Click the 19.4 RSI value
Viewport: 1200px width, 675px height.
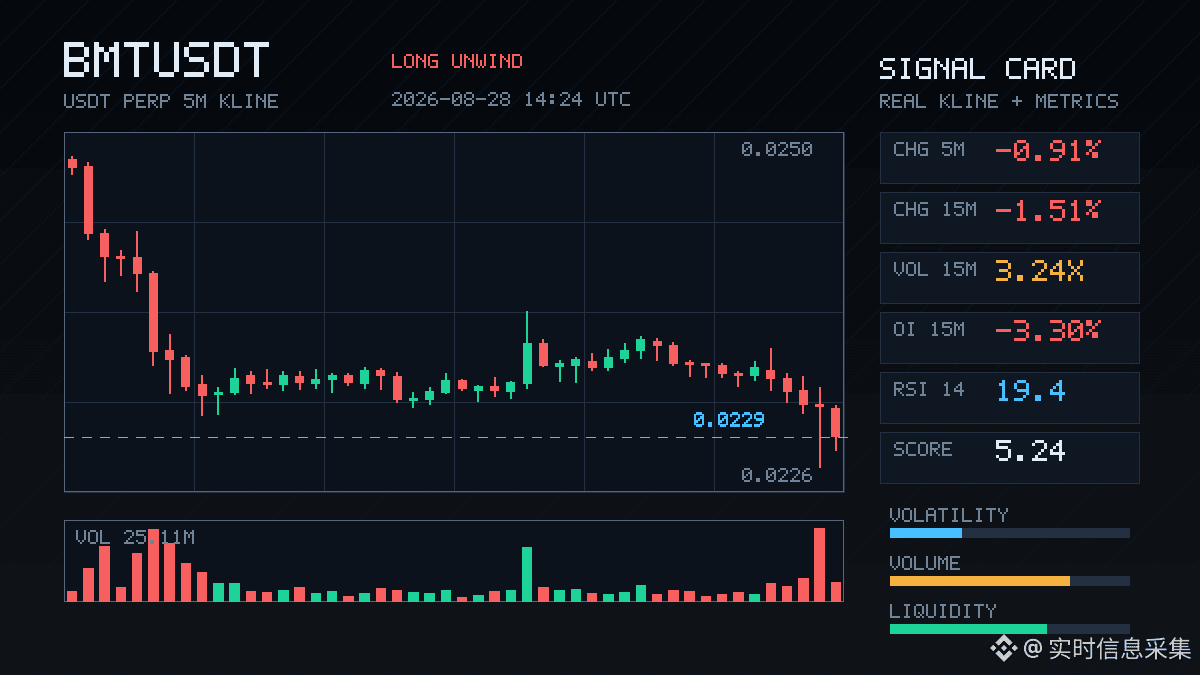pos(1030,391)
